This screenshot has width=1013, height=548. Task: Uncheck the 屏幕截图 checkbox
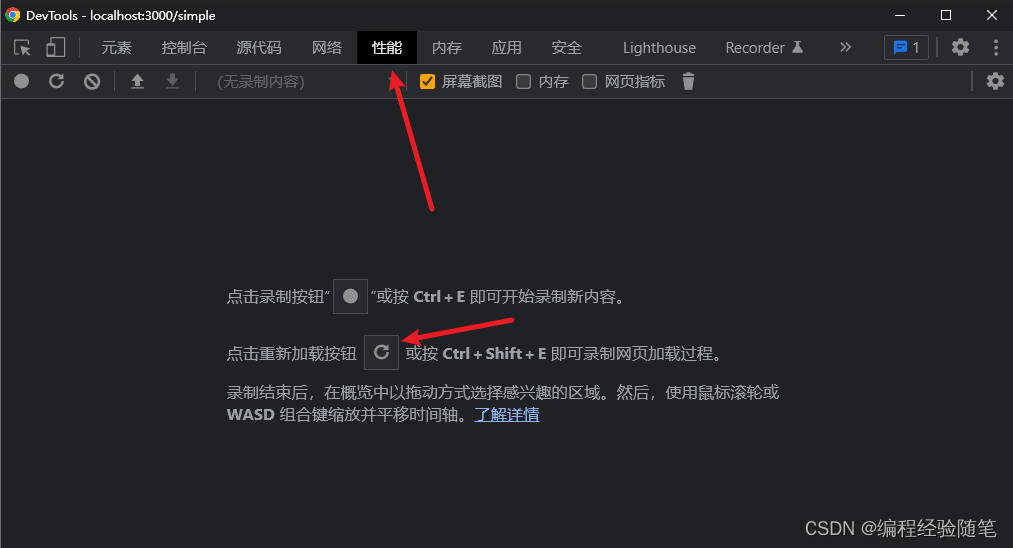tap(427, 81)
